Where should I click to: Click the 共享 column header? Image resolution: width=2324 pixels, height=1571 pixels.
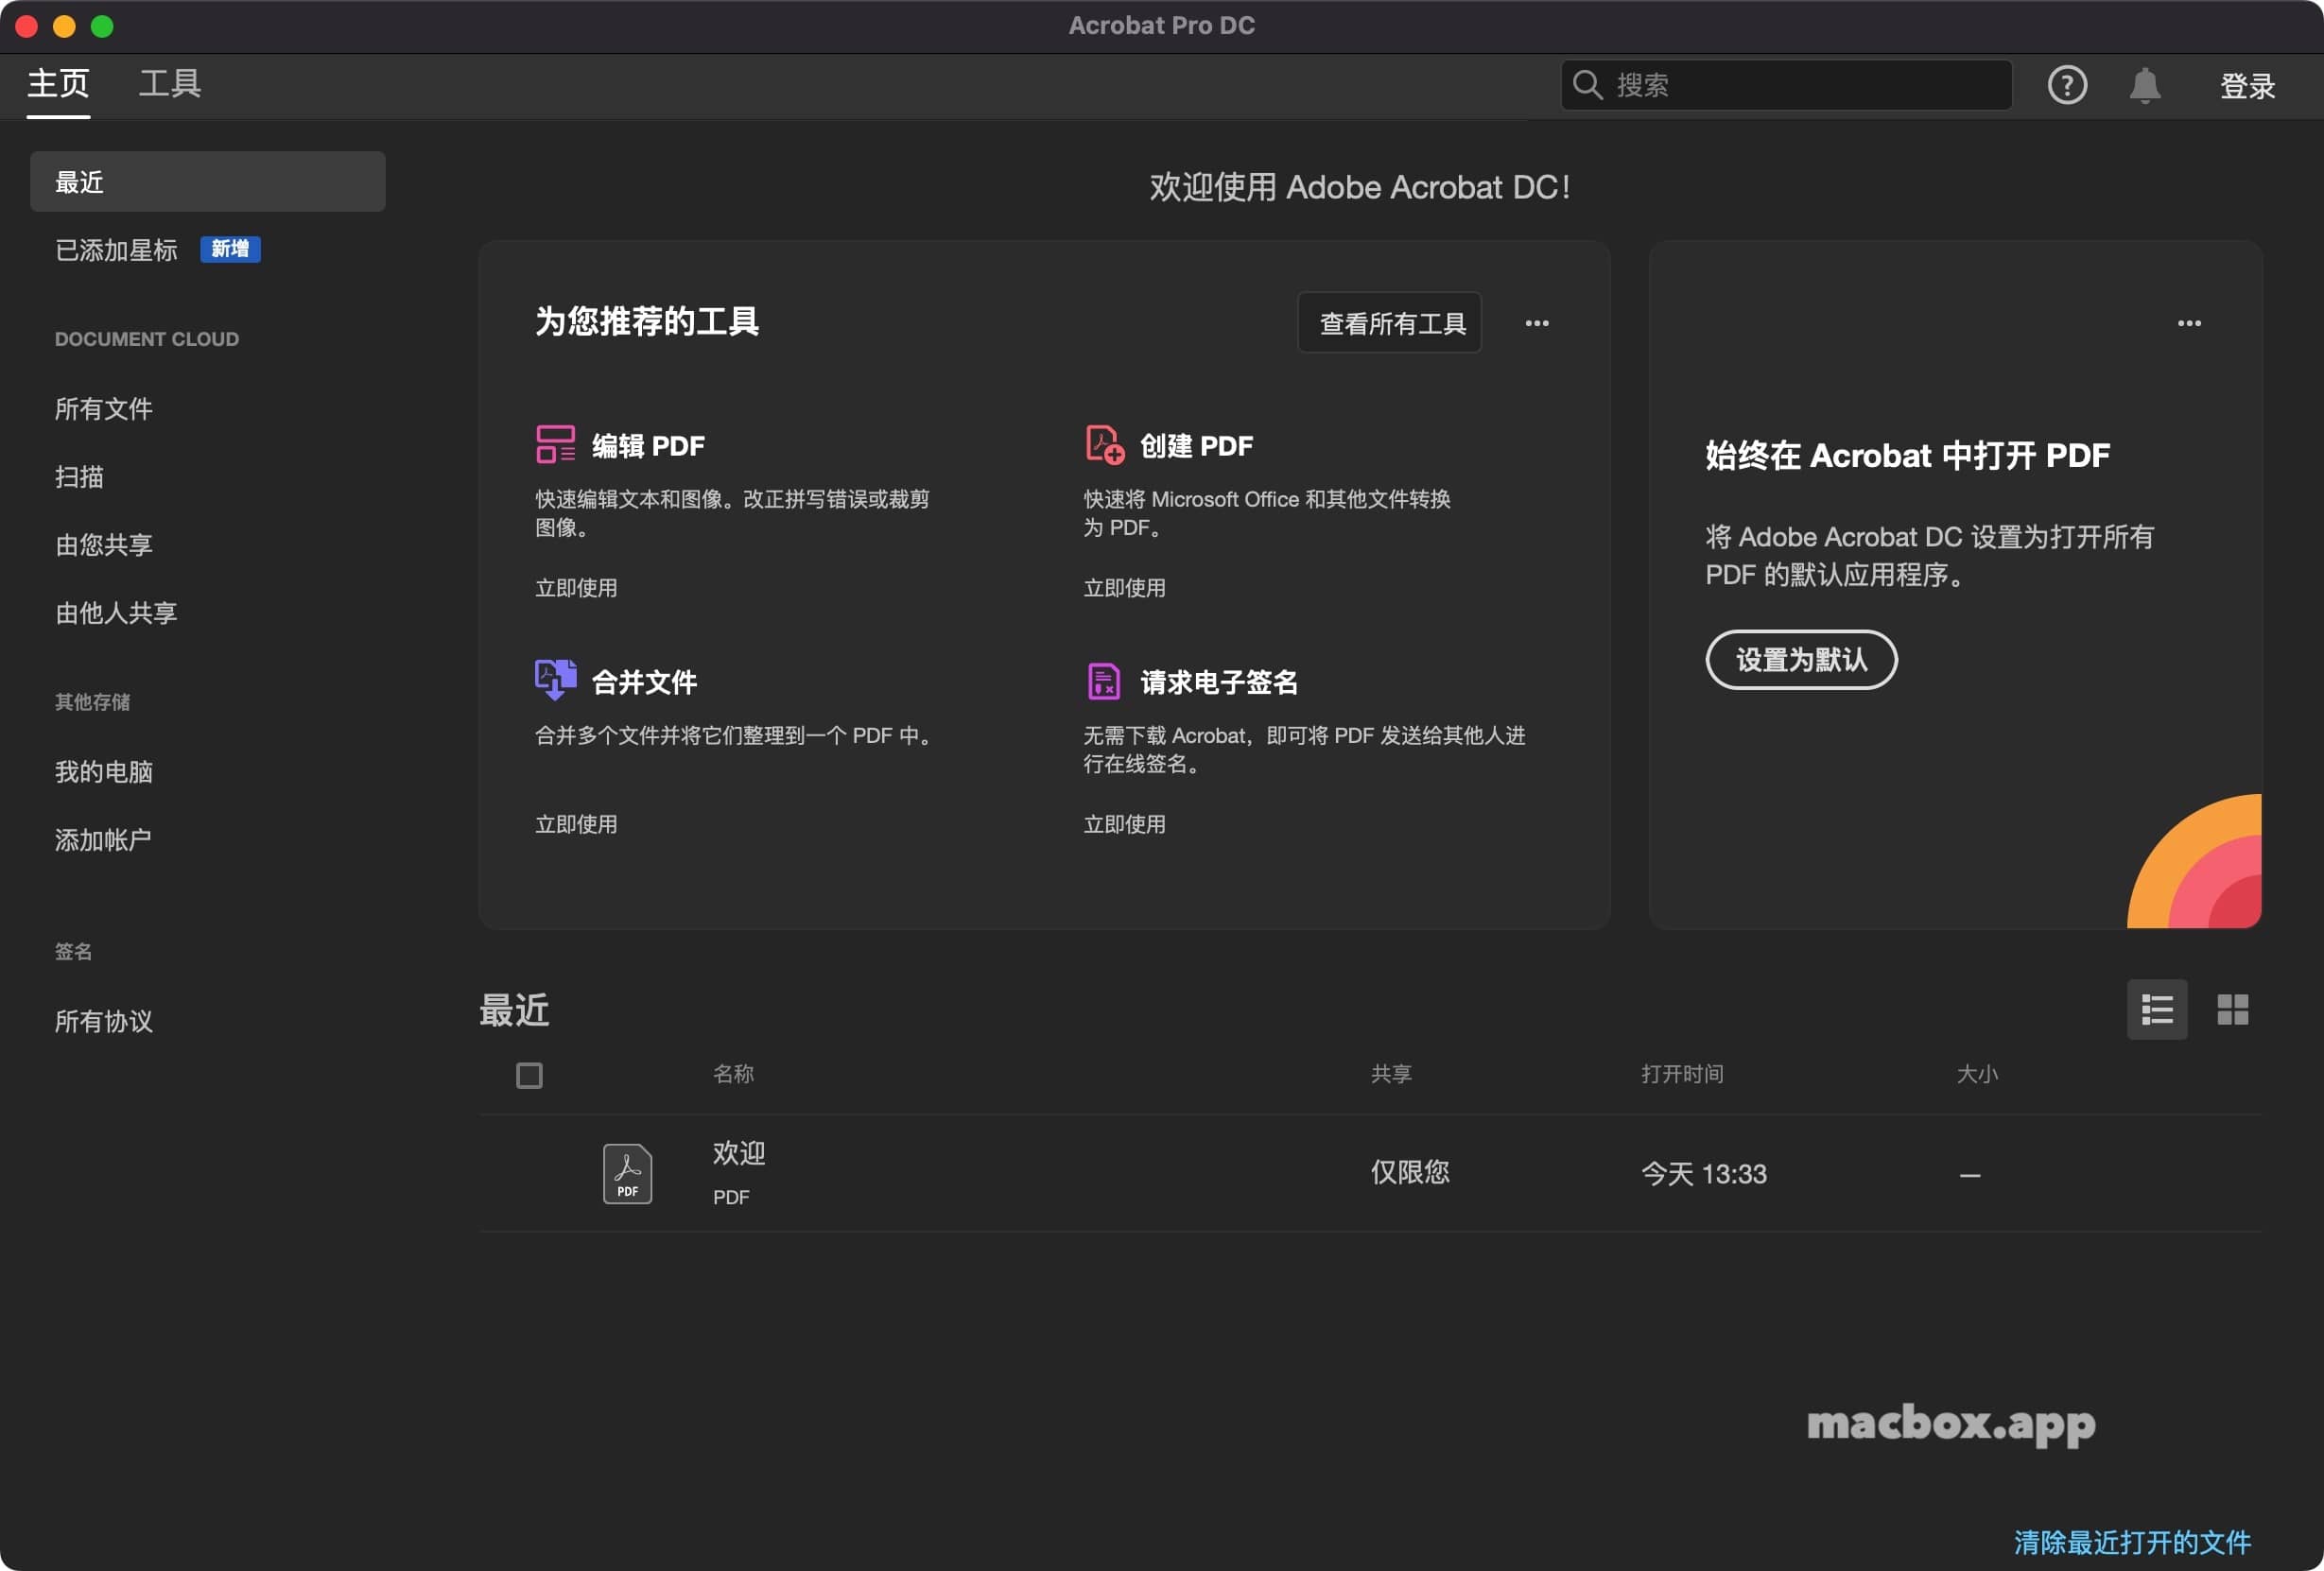tap(1390, 1074)
